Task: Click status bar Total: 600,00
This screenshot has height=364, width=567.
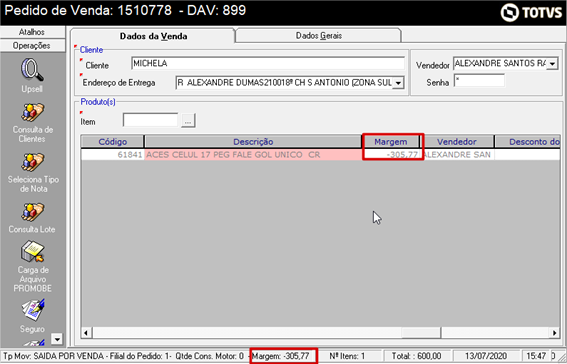Action: coord(416,356)
